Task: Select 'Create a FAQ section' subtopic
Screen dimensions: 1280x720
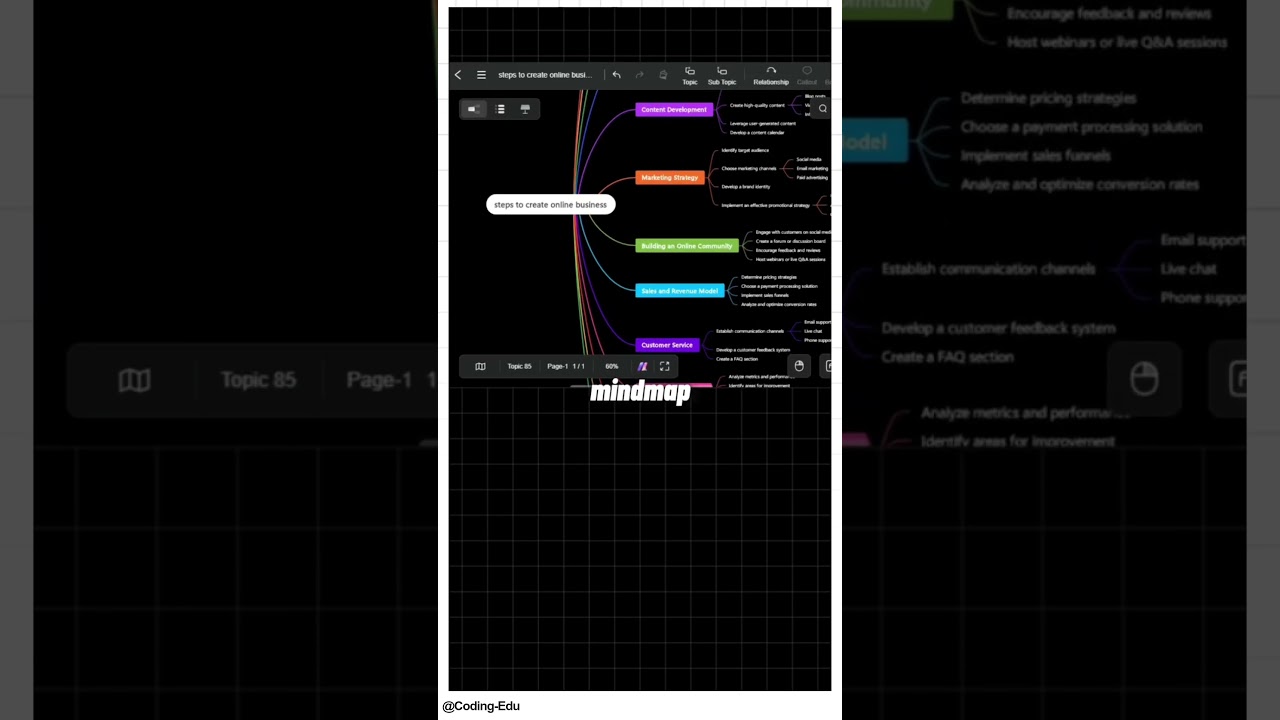Action: point(737,358)
